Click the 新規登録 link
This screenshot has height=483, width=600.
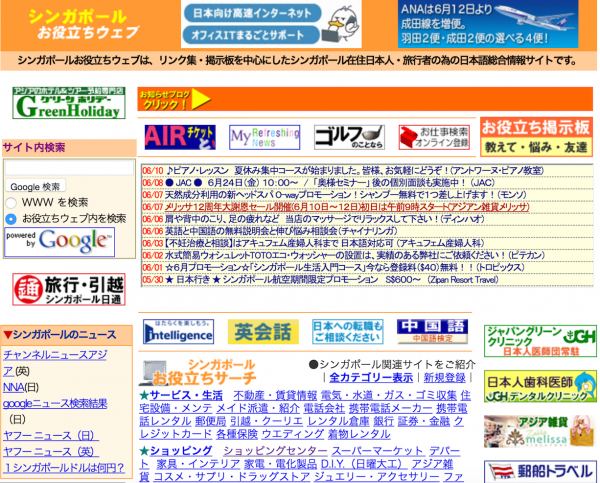coord(444,378)
